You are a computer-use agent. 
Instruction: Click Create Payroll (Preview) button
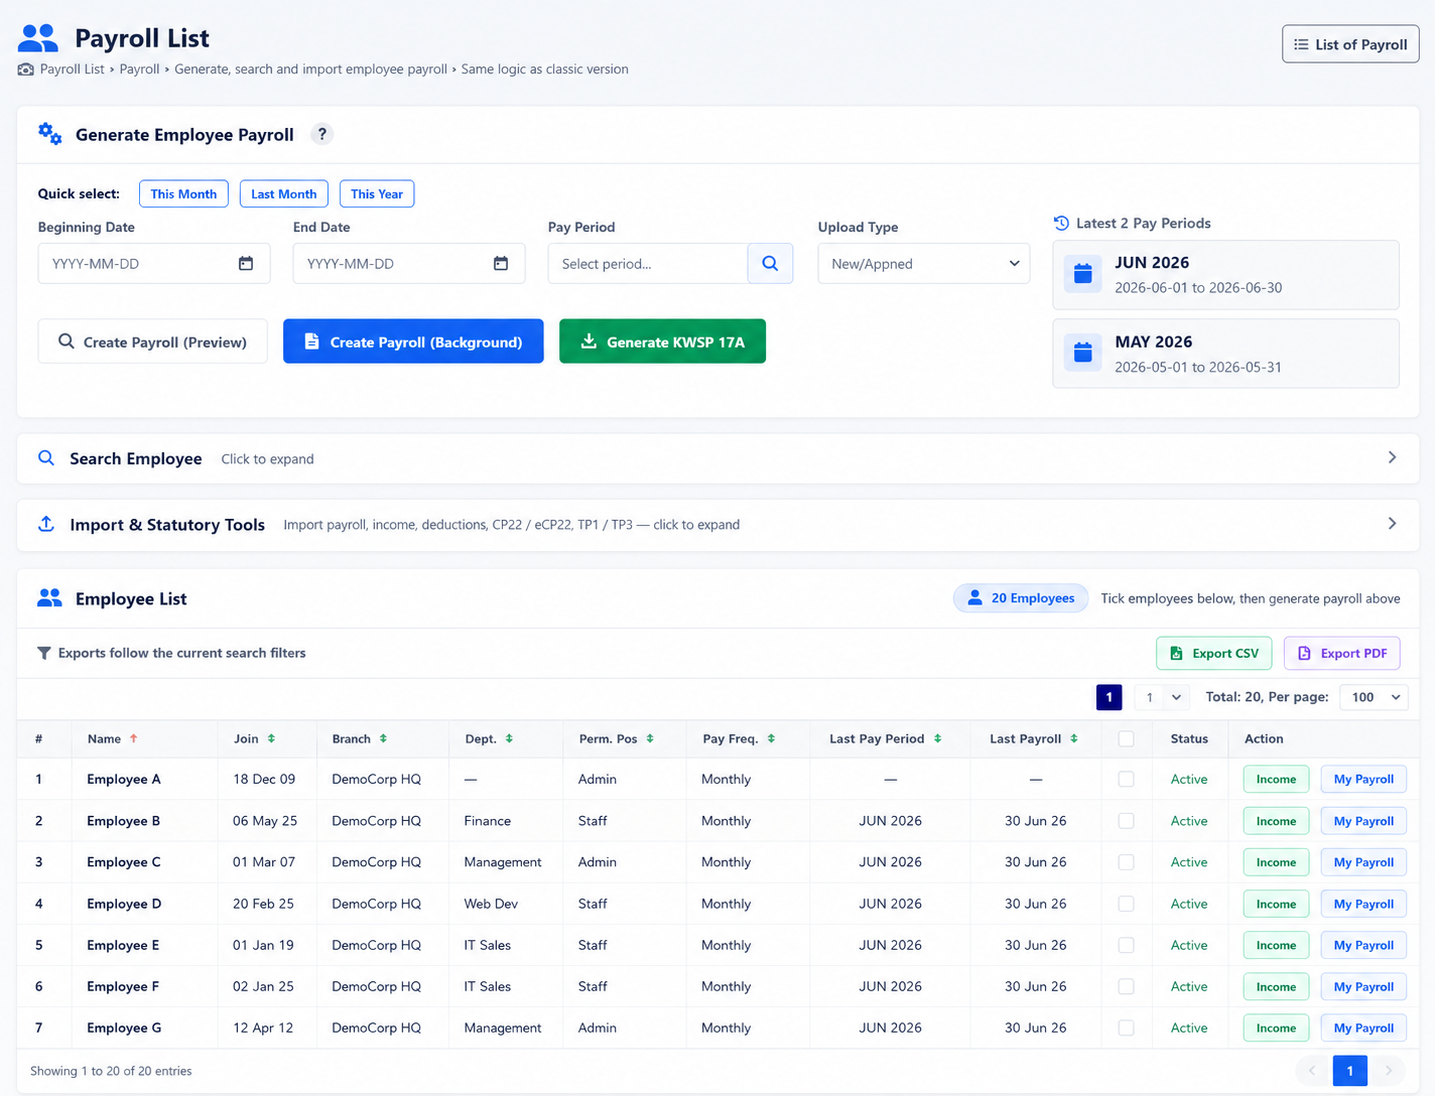[x=153, y=341]
